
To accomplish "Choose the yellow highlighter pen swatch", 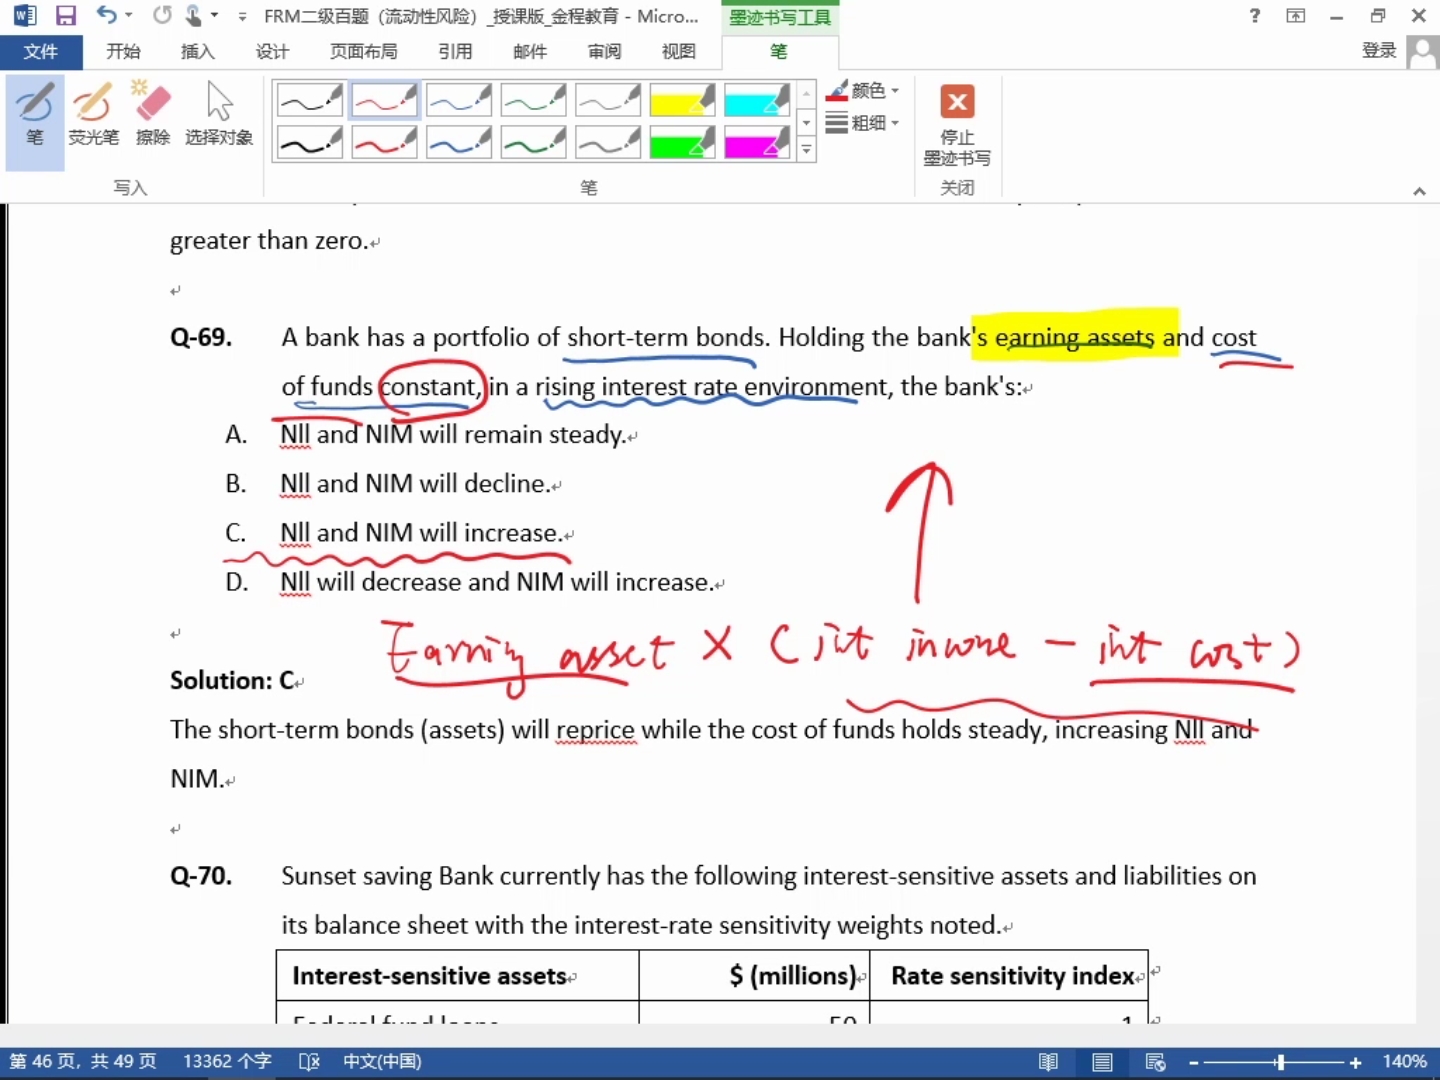I will [x=682, y=100].
